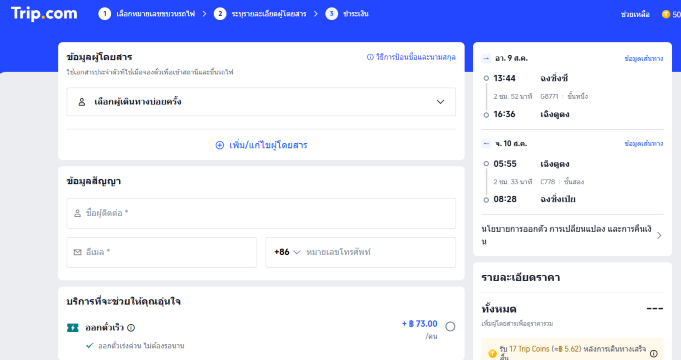
Task: Click train number G8771 text
Action: [x=549, y=96]
